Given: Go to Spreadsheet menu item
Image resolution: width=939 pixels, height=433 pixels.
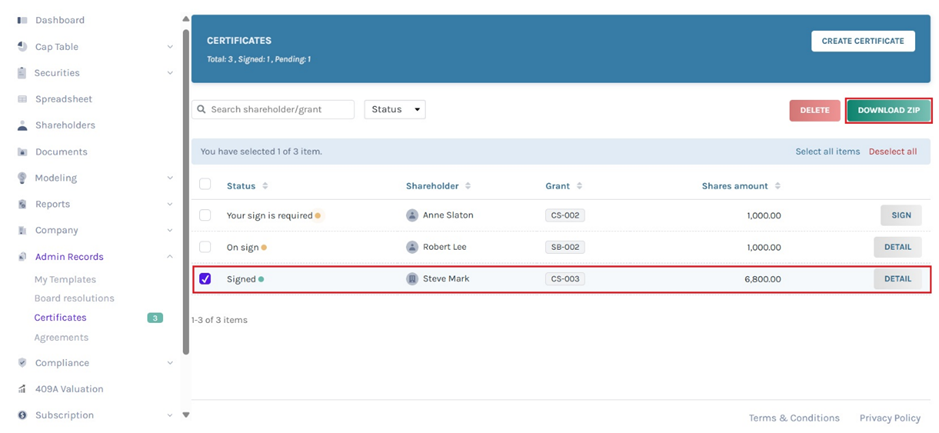Looking at the screenshot, I should (x=63, y=99).
